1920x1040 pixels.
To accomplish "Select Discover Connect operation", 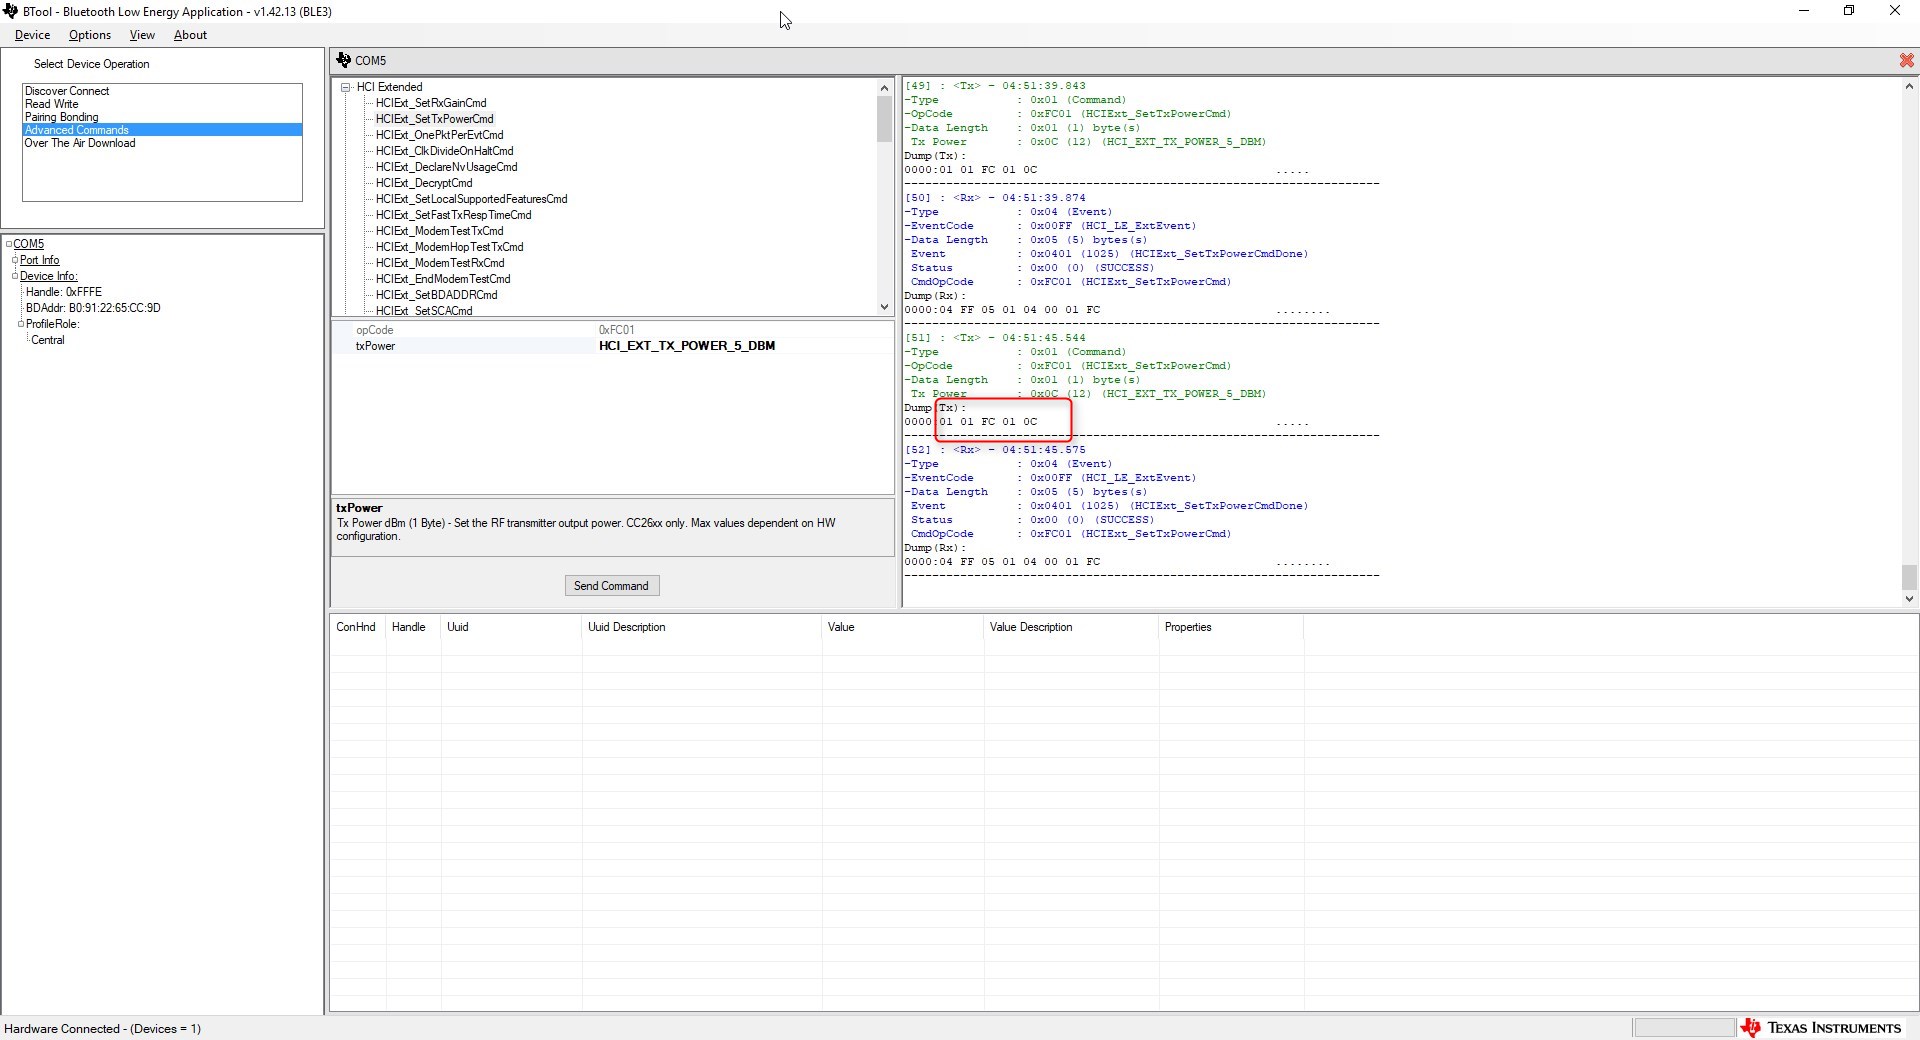I will click(162, 91).
